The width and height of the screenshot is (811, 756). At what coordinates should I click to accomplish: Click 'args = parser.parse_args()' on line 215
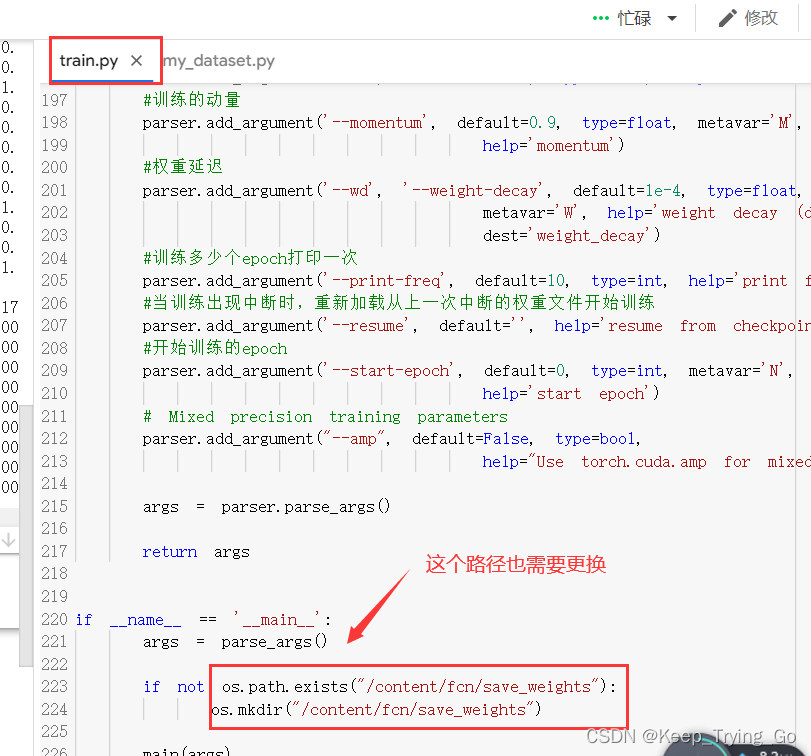pyautogui.click(x=266, y=506)
